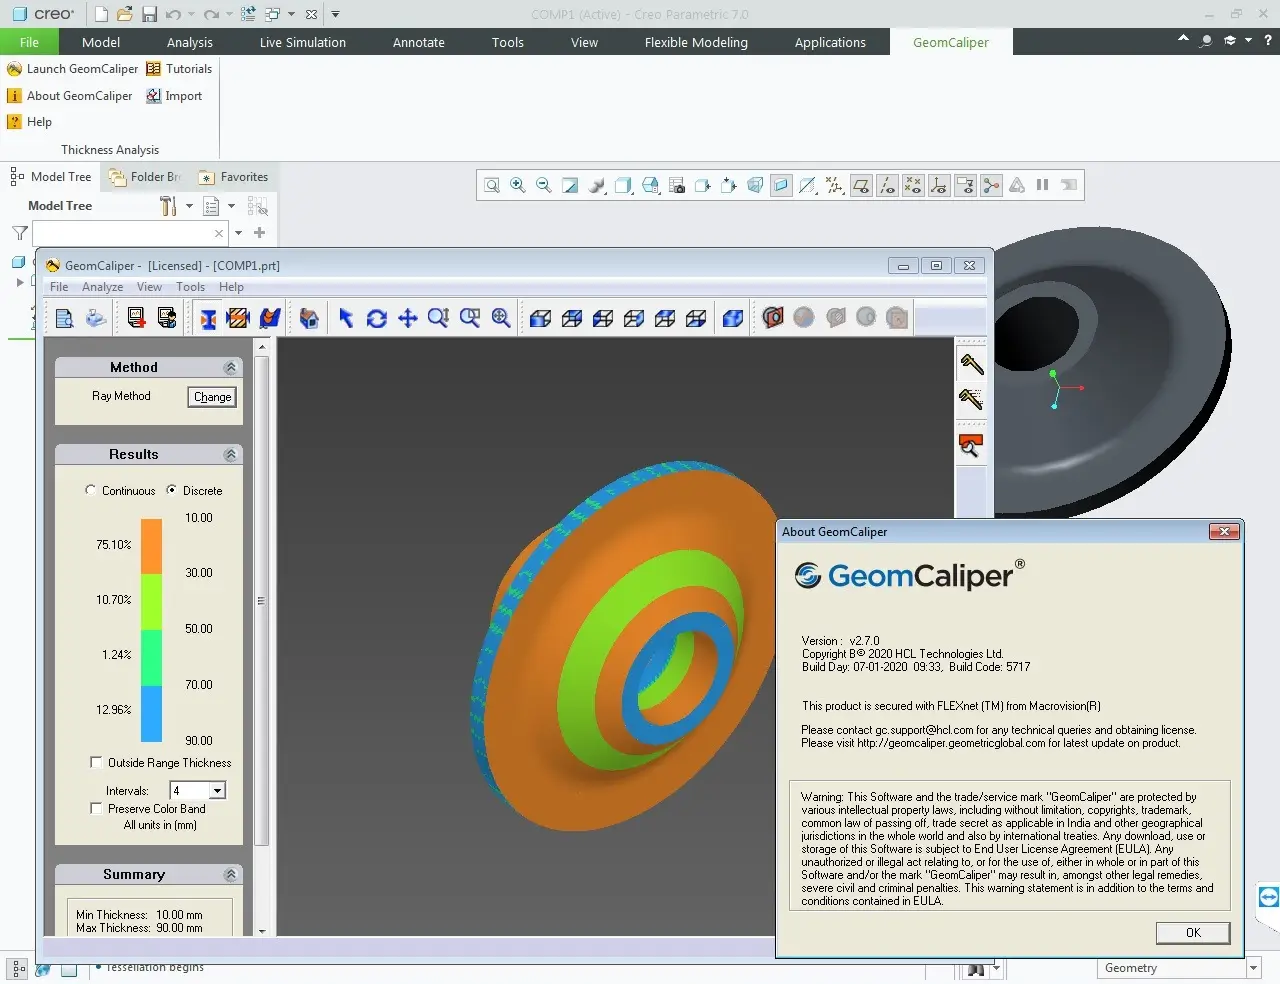Open the quick access toolbar customize arrow

(x=335, y=14)
